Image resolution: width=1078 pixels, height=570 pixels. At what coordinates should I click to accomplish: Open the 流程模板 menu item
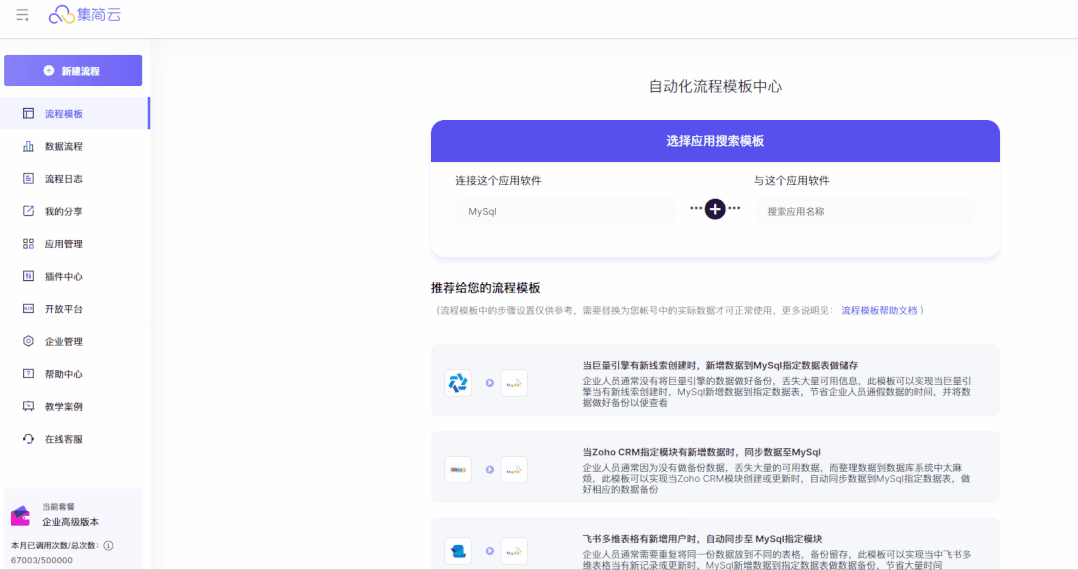coord(63,114)
